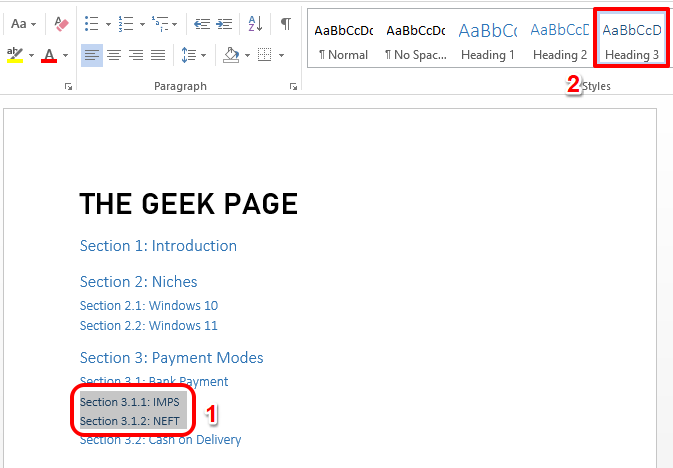Screen dimensions: 673x468
Task: Expand the shading color dropdown arrow
Action: [247, 55]
